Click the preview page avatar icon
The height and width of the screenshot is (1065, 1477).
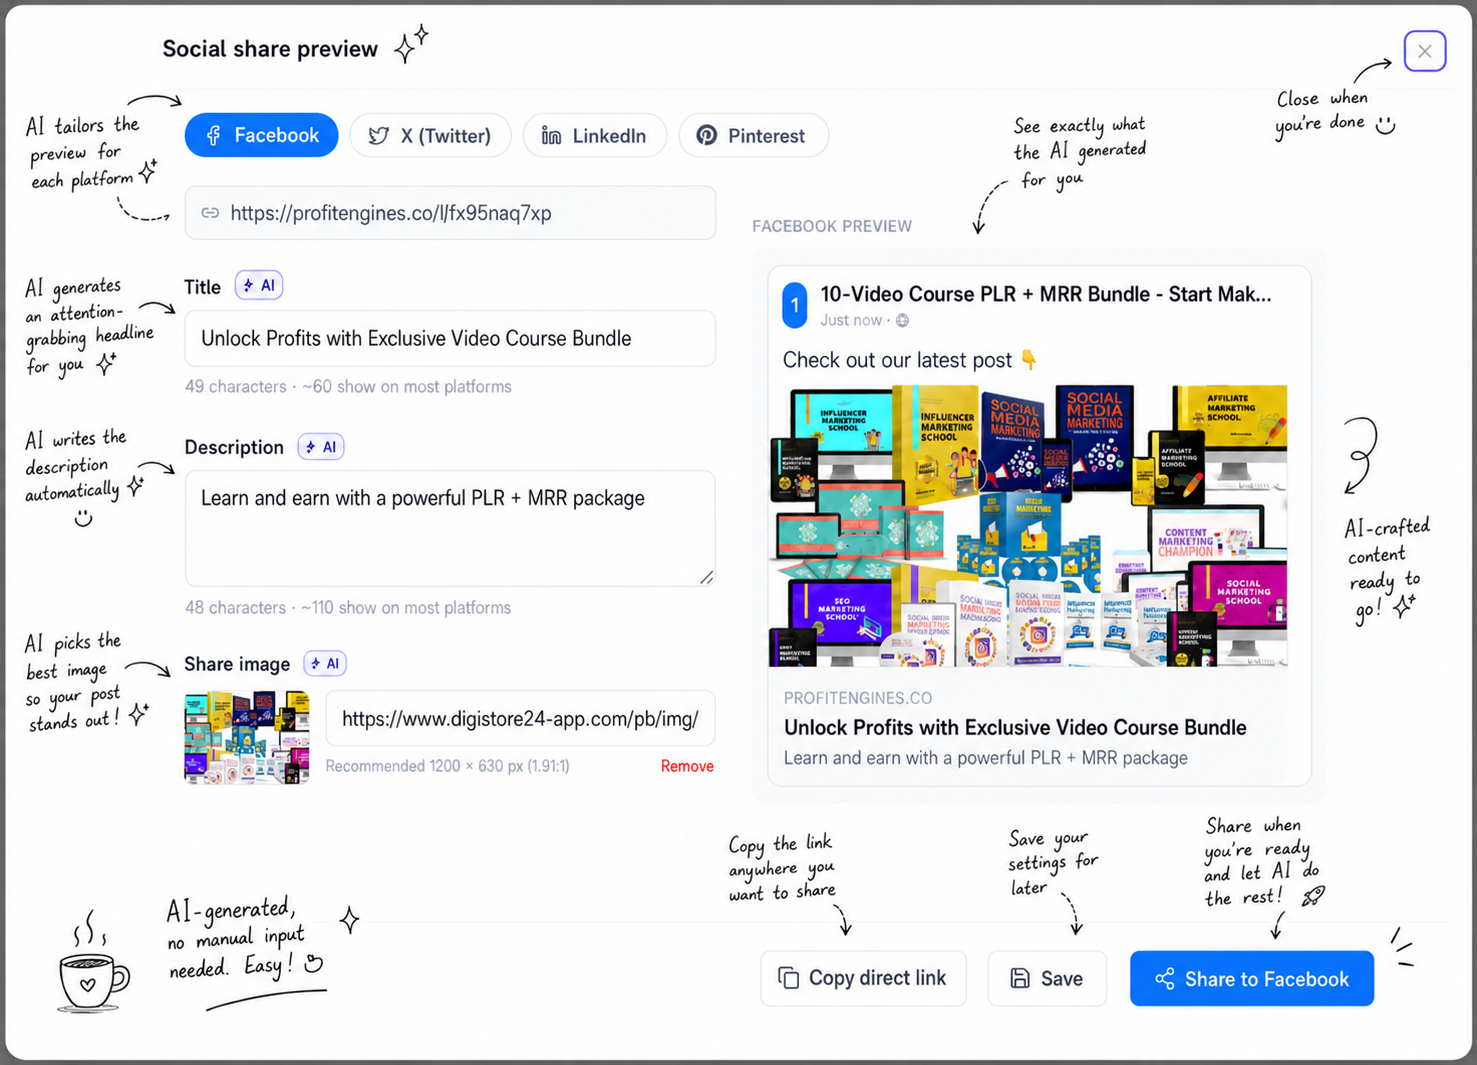pyautogui.click(x=795, y=305)
